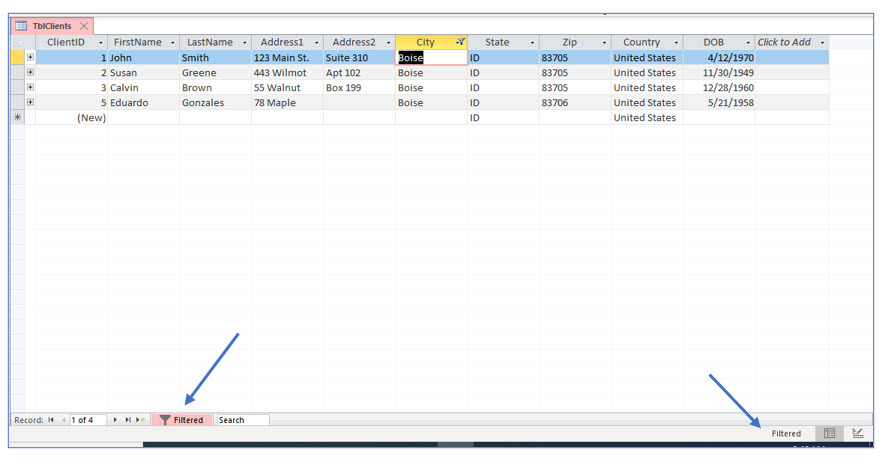Viewport: 884px width, 460px height.
Task: Open the LastName column dropdown
Action: point(245,43)
